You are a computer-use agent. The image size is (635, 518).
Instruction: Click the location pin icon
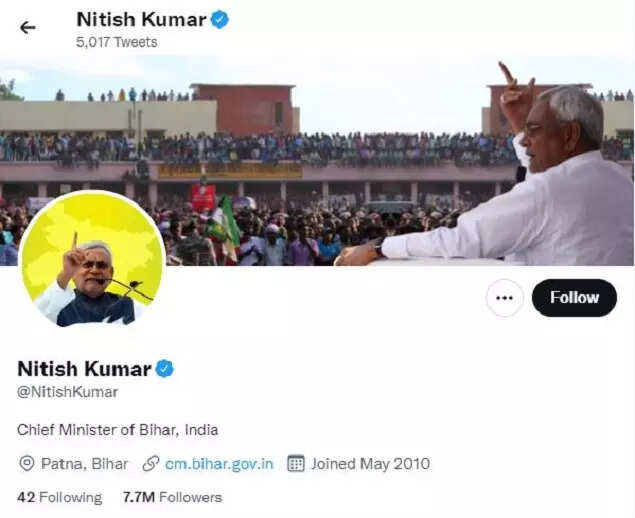click(x=27, y=463)
